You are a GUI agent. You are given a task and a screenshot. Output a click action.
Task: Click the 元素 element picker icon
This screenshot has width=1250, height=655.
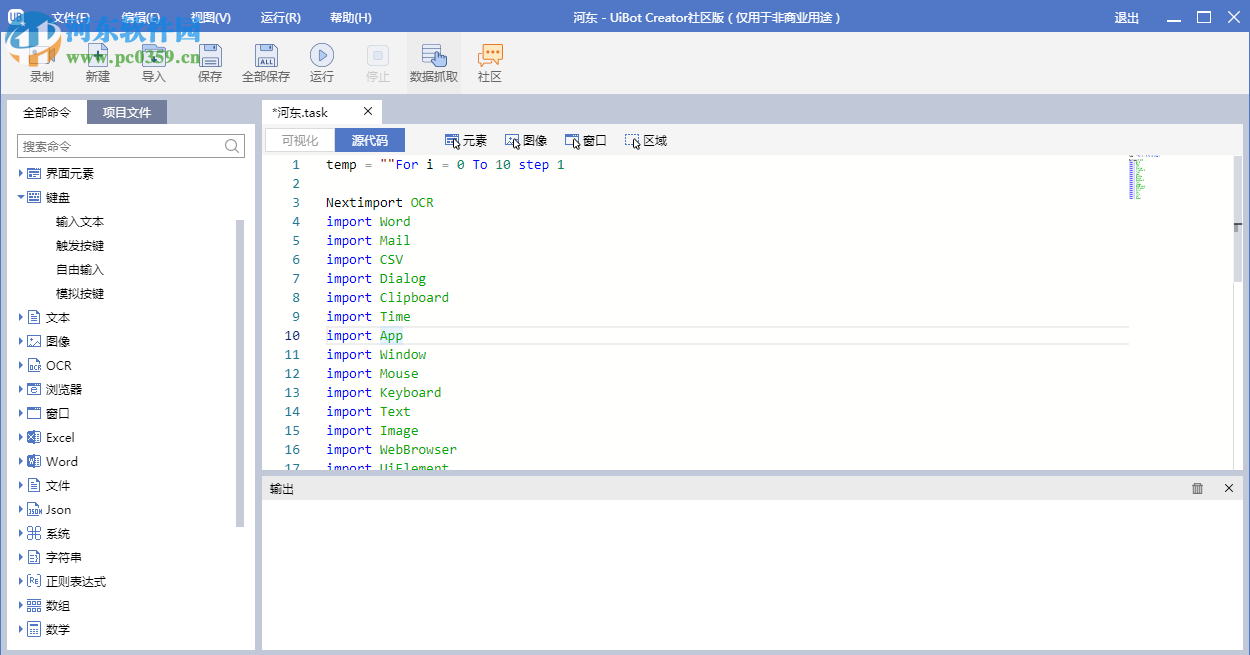coord(465,140)
